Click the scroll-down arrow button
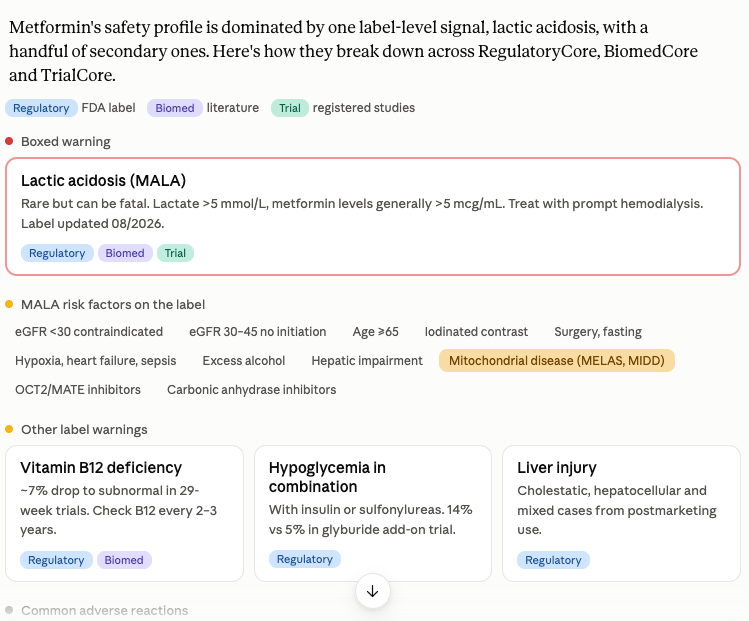 [373, 591]
